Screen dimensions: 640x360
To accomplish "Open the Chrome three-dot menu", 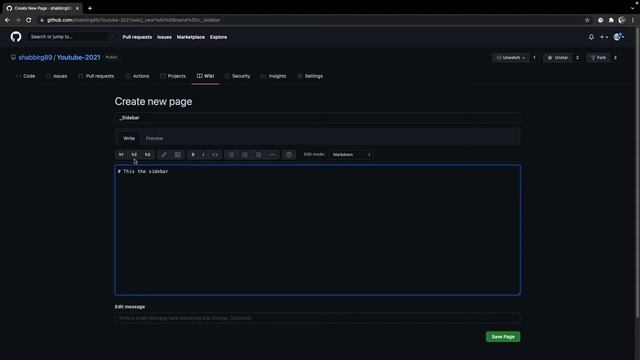I will (x=633, y=20).
